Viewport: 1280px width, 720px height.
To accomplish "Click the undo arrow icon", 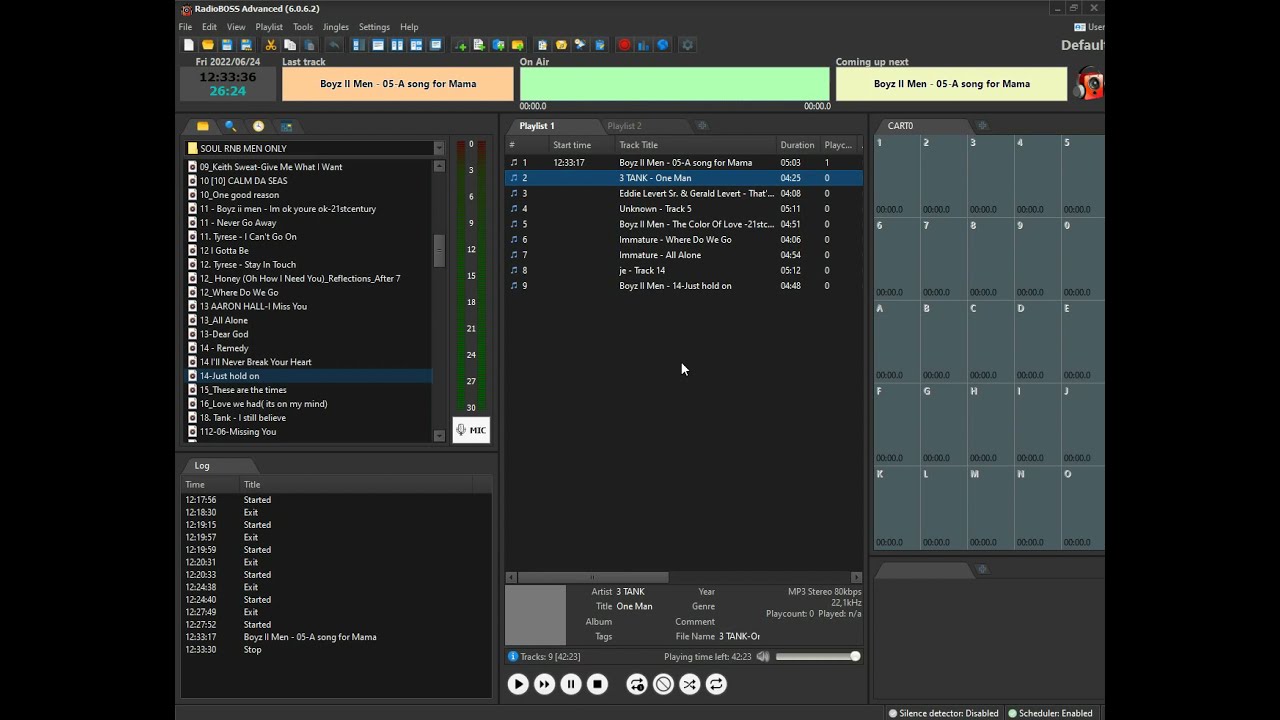I will point(334,45).
